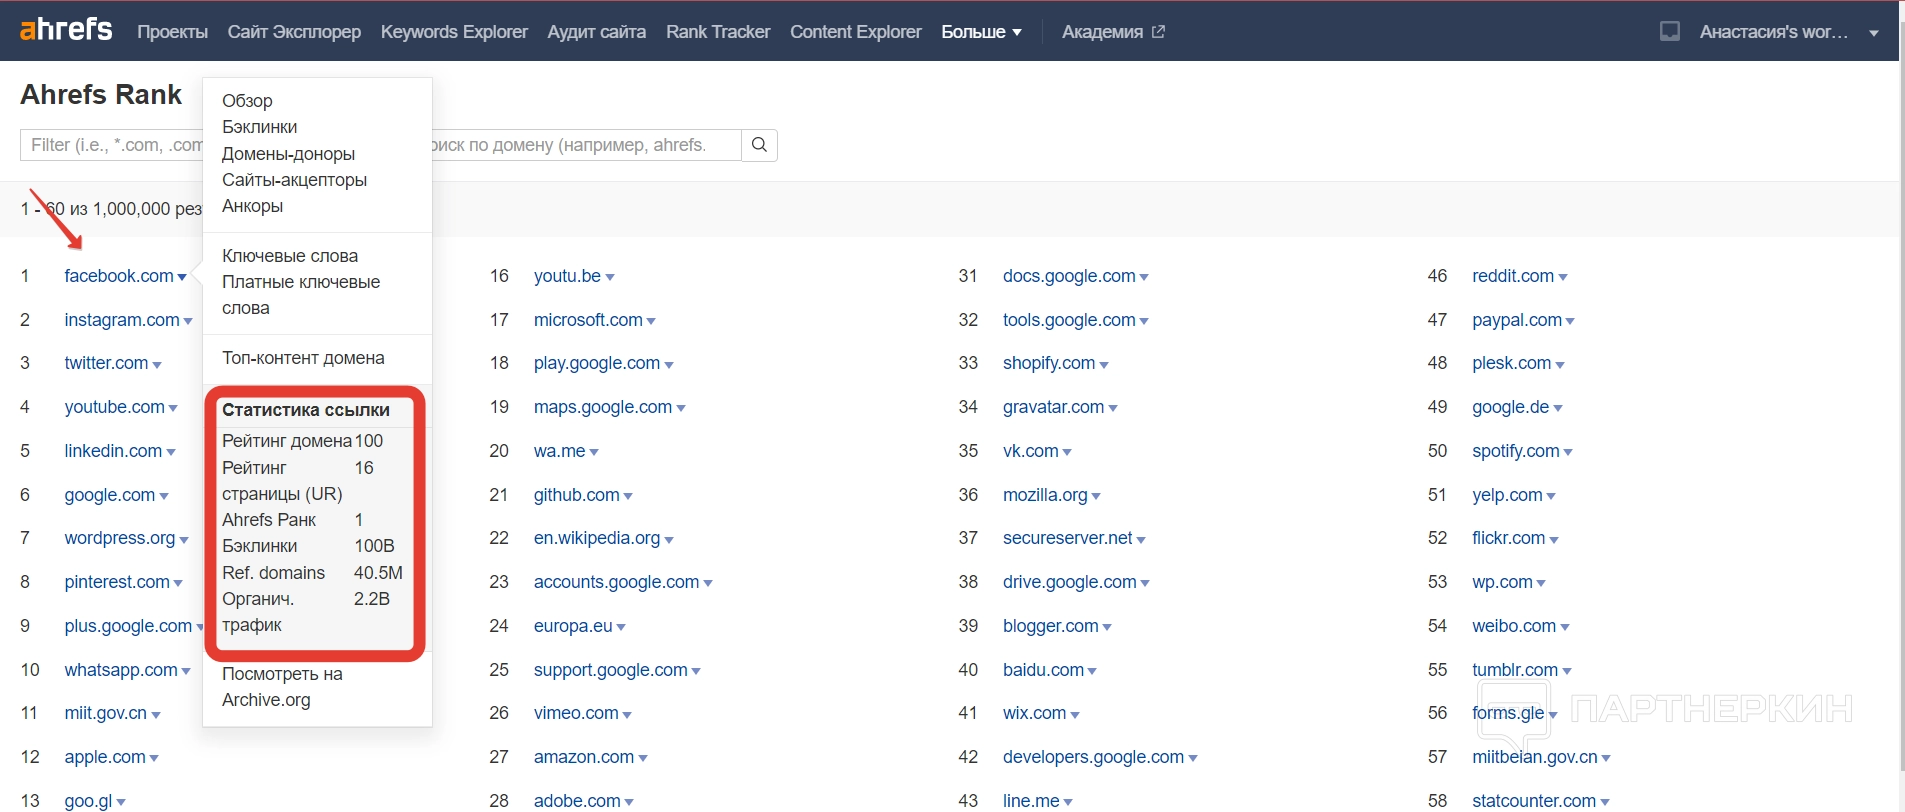Click Посмотреть на Archive.org
This screenshot has height=812, width=1905.
coord(282,687)
